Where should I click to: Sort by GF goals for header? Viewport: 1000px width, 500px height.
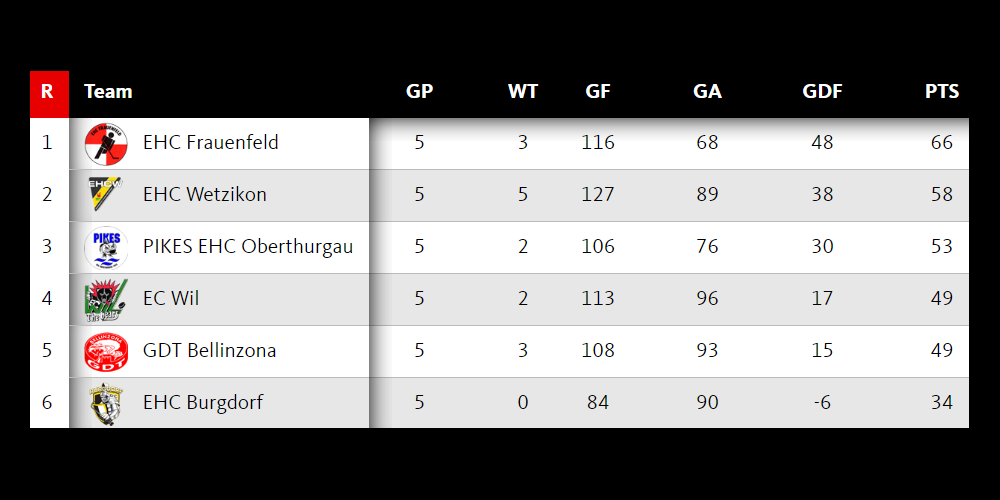[x=598, y=92]
